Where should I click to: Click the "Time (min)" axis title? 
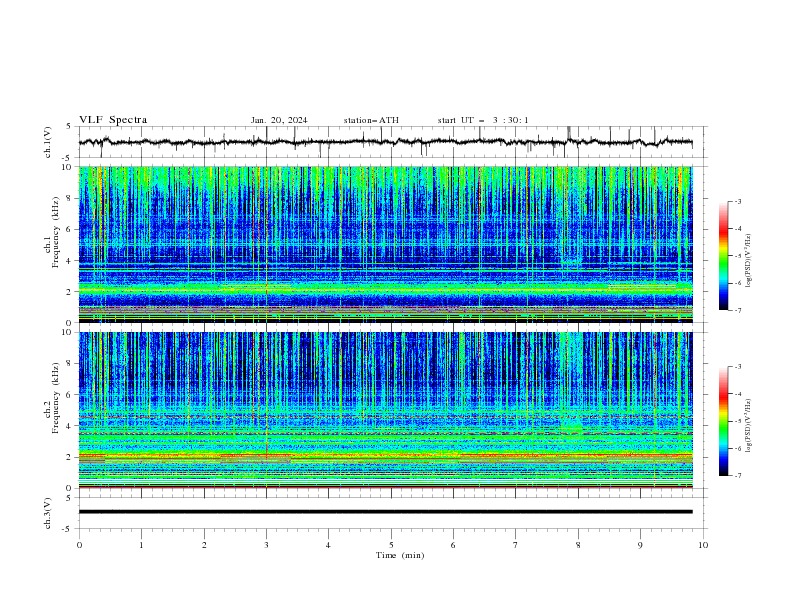(400, 555)
